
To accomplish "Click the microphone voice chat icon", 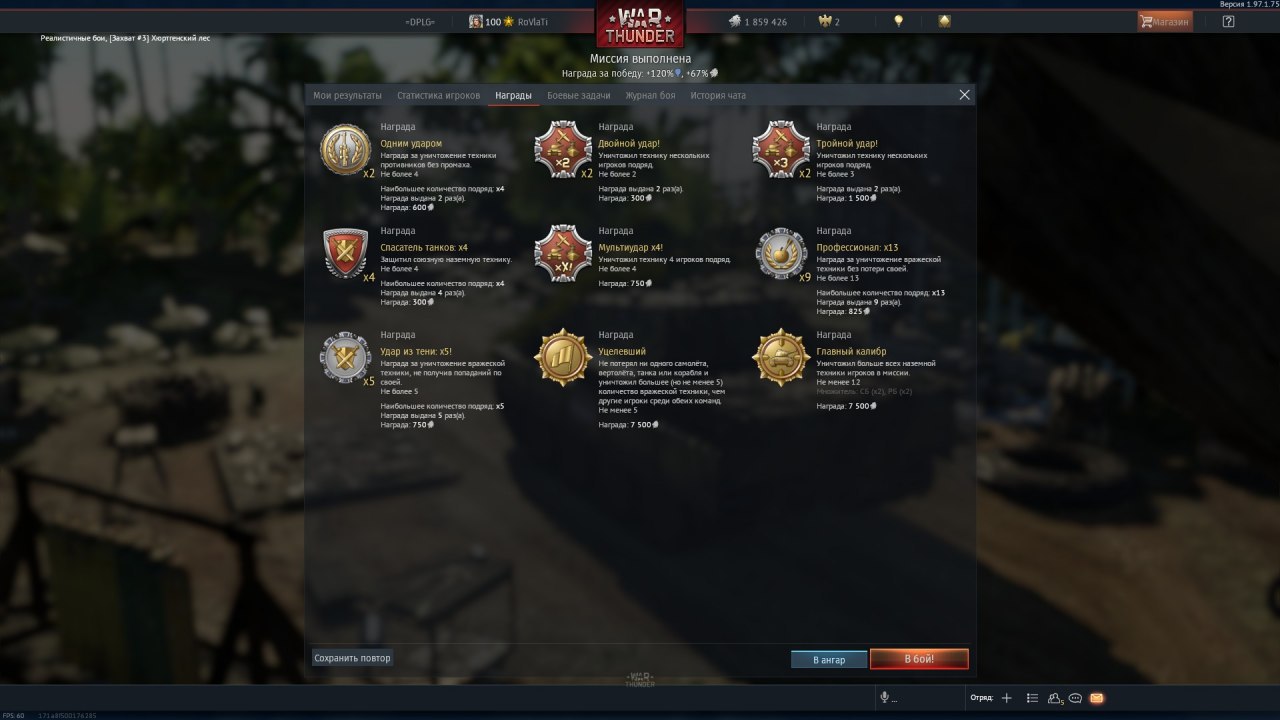I will click(x=884, y=698).
